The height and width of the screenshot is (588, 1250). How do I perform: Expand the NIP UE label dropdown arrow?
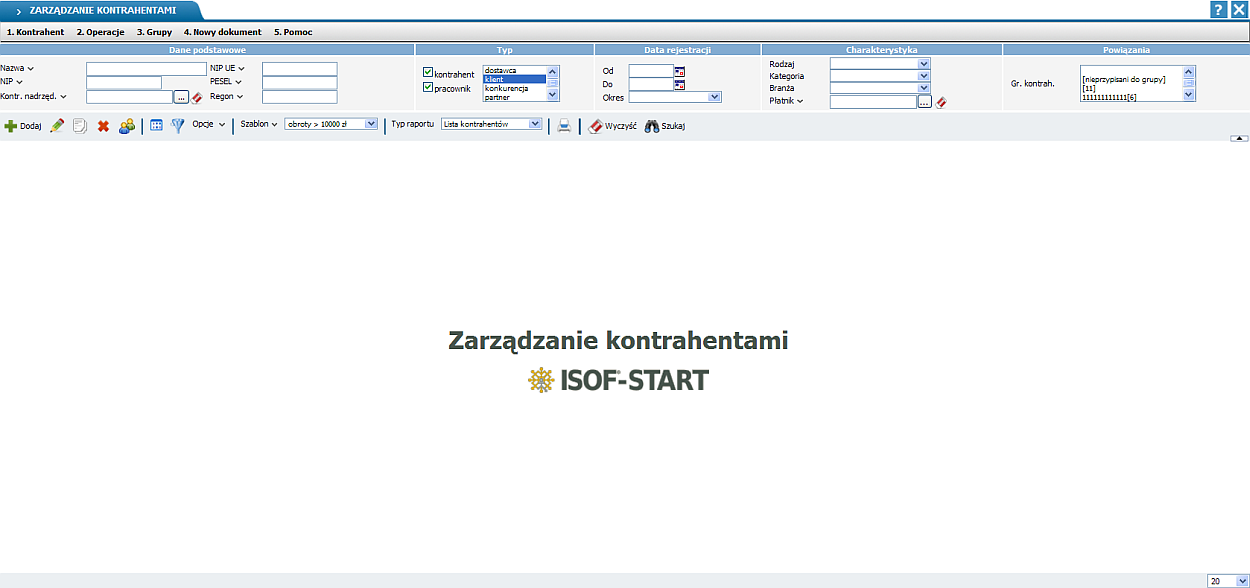click(x=241, y=68)
